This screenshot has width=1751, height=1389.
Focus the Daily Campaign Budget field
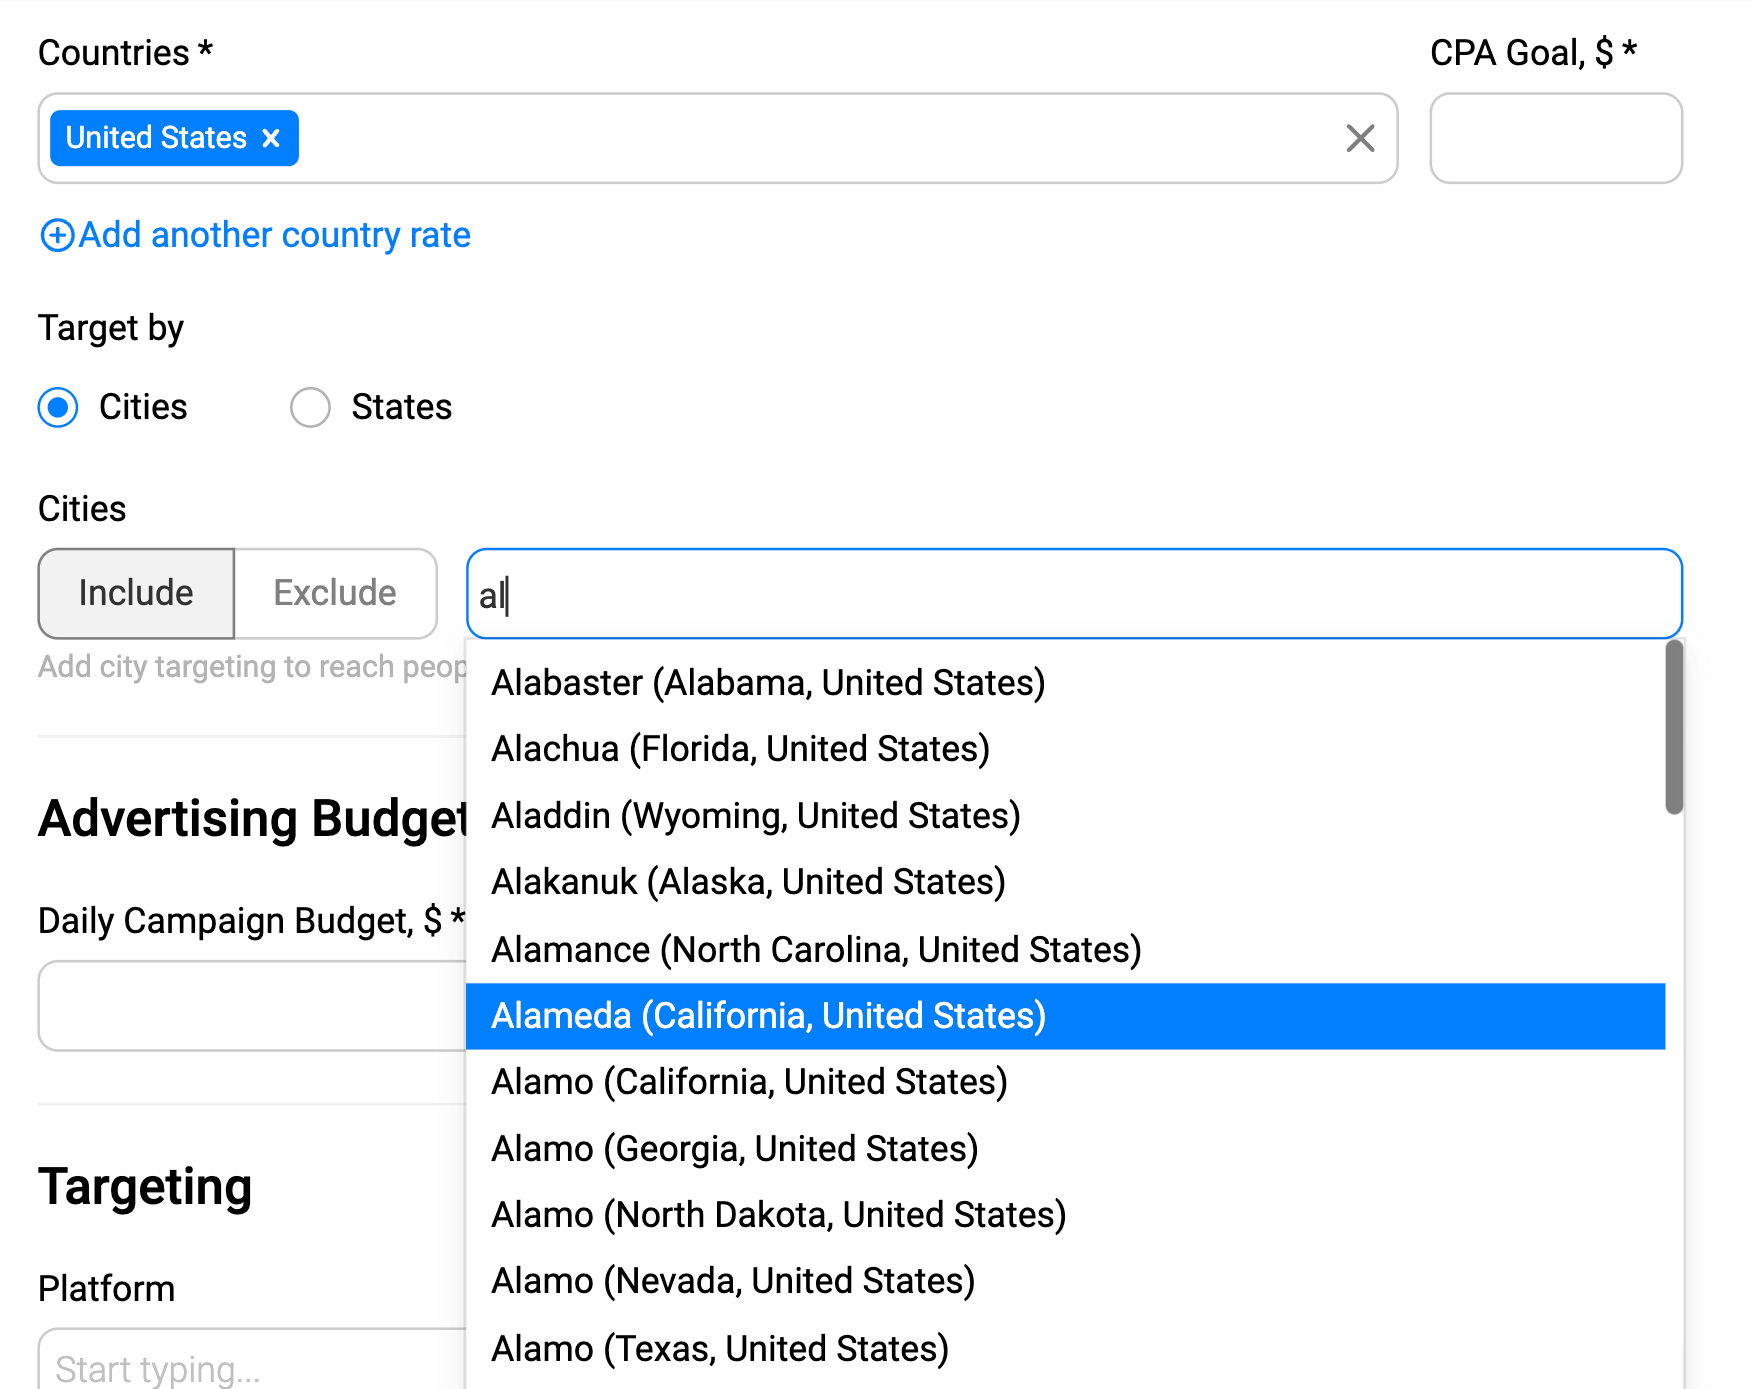[x=250, y=1006]
